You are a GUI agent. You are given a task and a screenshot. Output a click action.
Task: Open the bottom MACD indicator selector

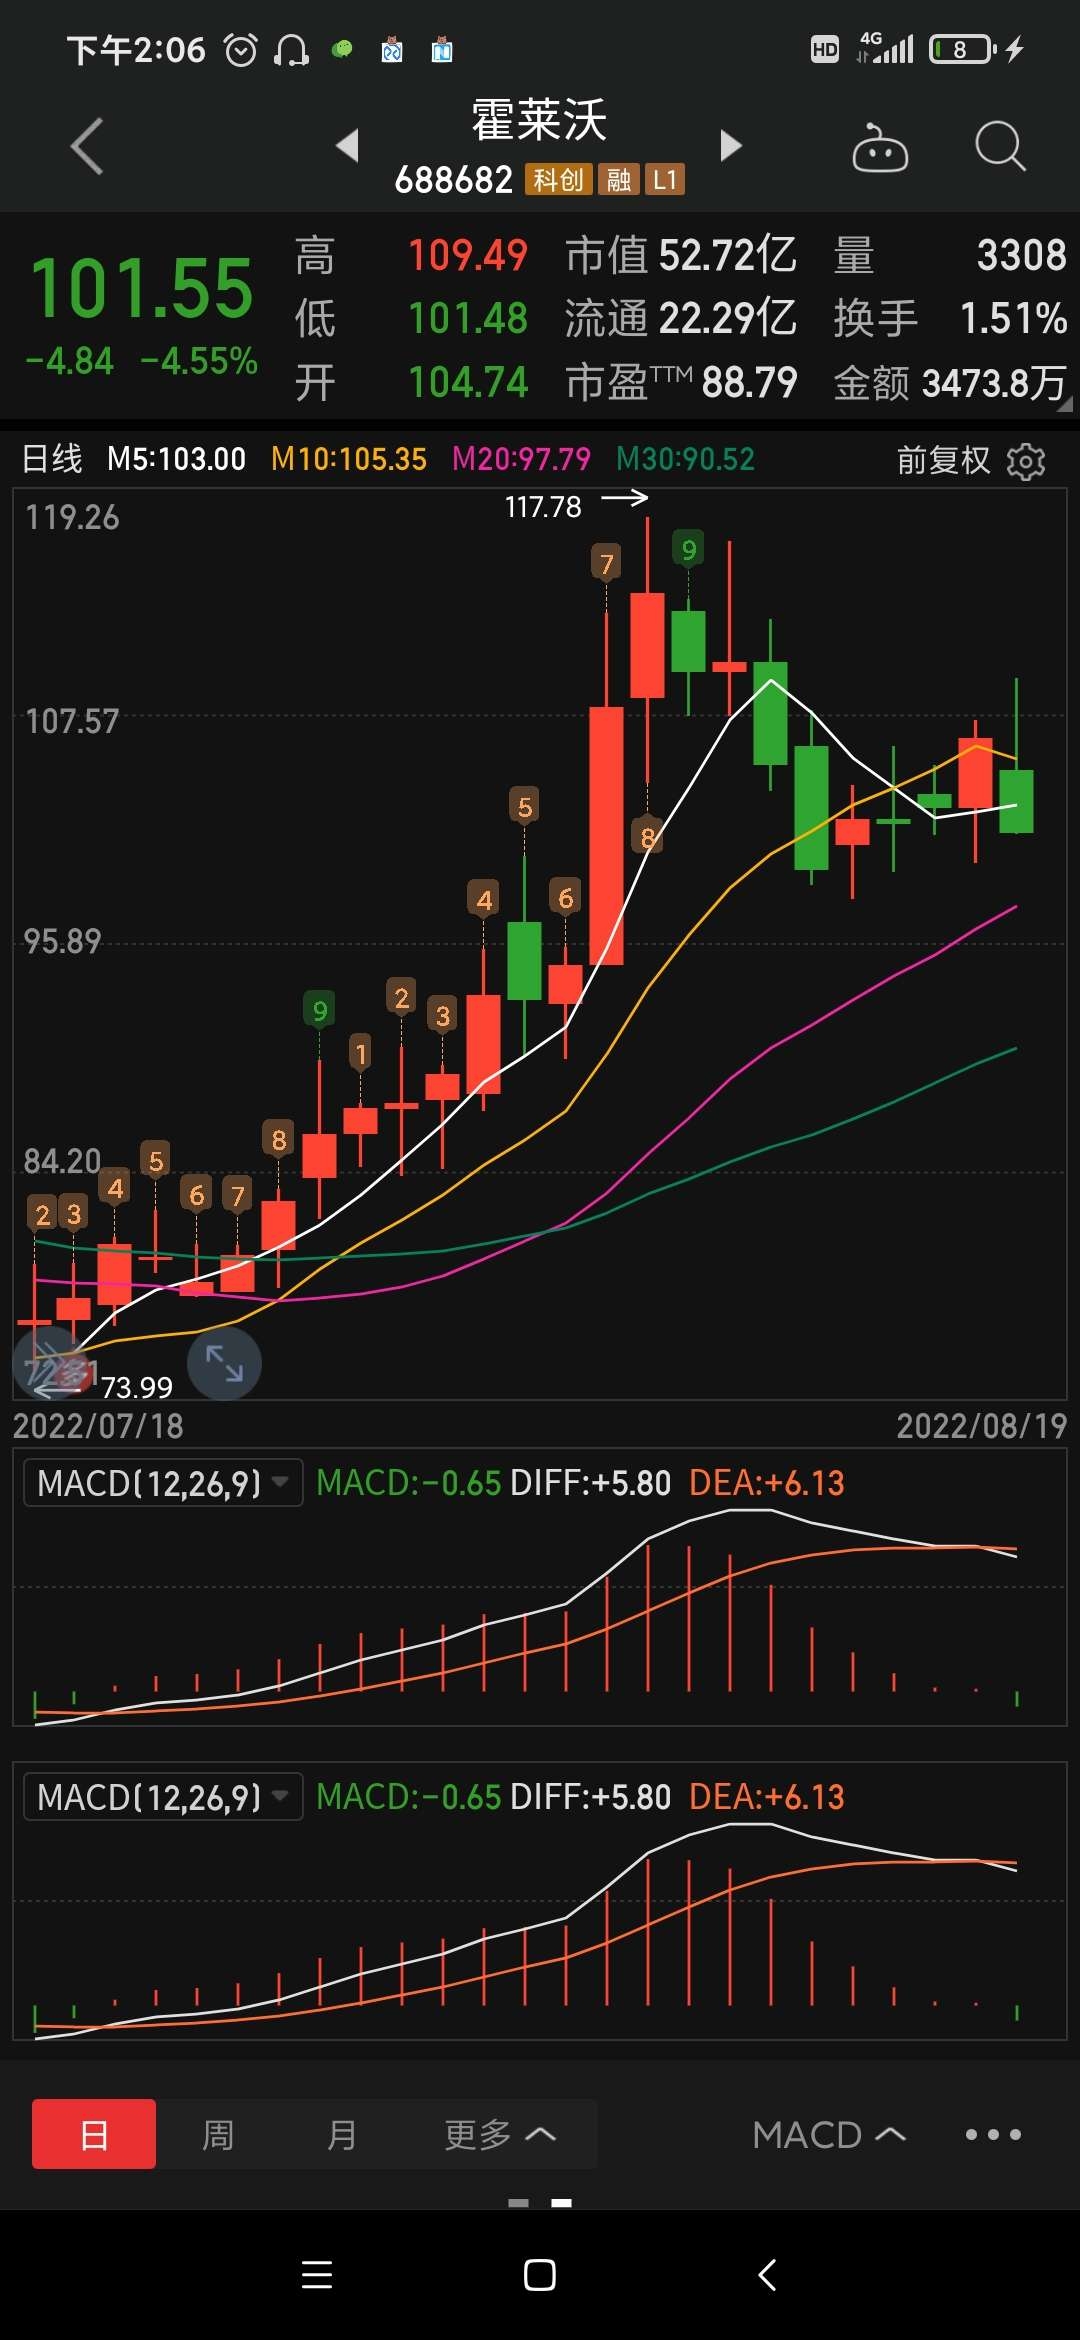click(x=829, y=2134)
